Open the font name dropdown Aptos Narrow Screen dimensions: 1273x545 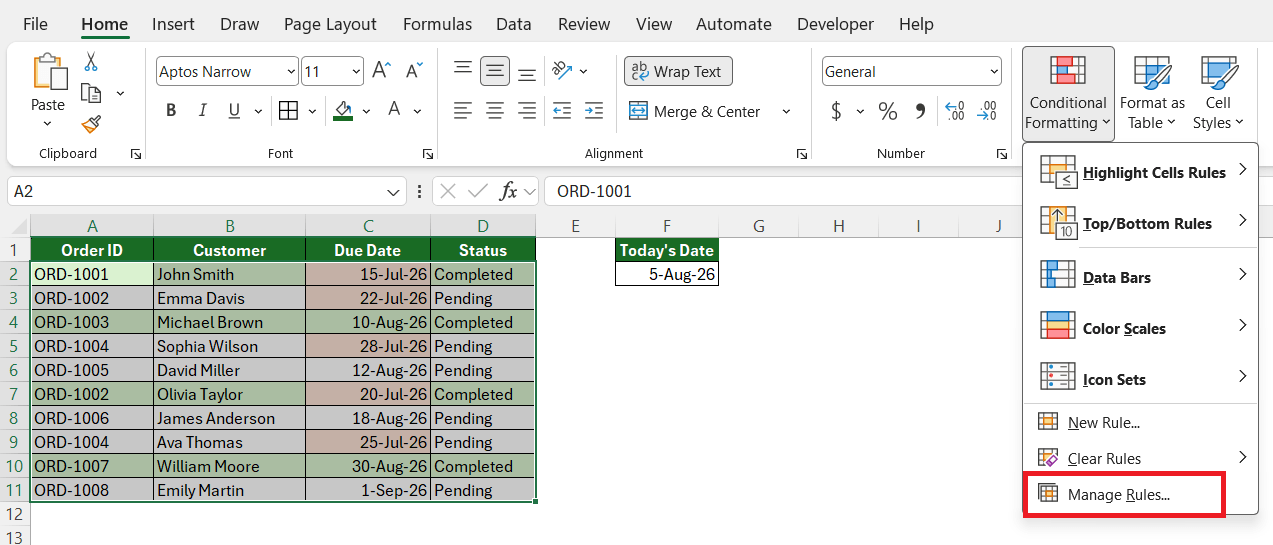click(x=291, y=71)
